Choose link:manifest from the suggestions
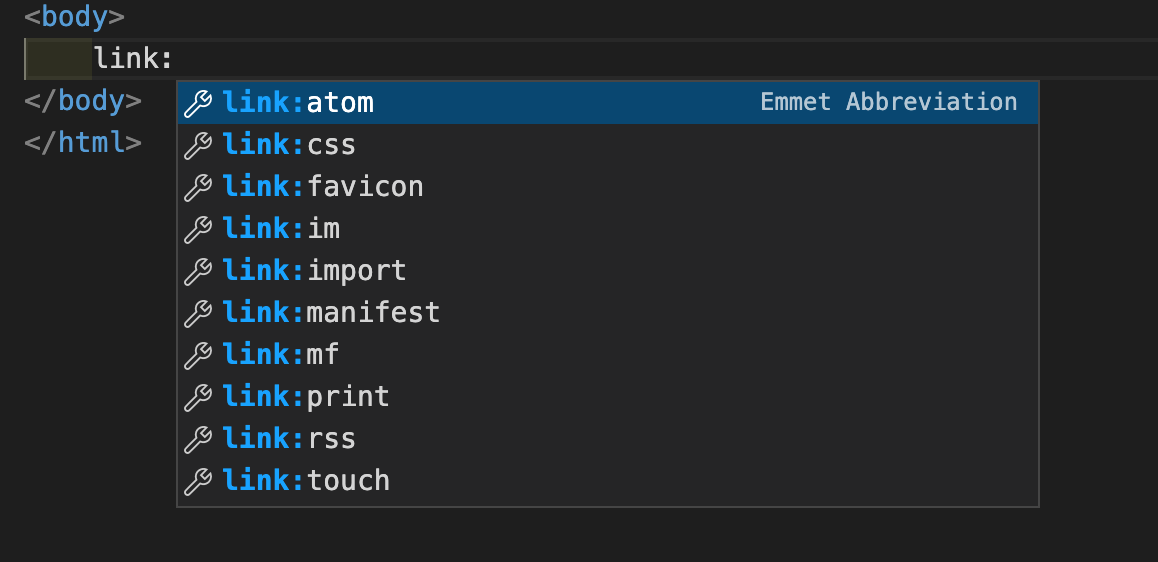This screenshot has height=562, width=1158. (331, 313)
